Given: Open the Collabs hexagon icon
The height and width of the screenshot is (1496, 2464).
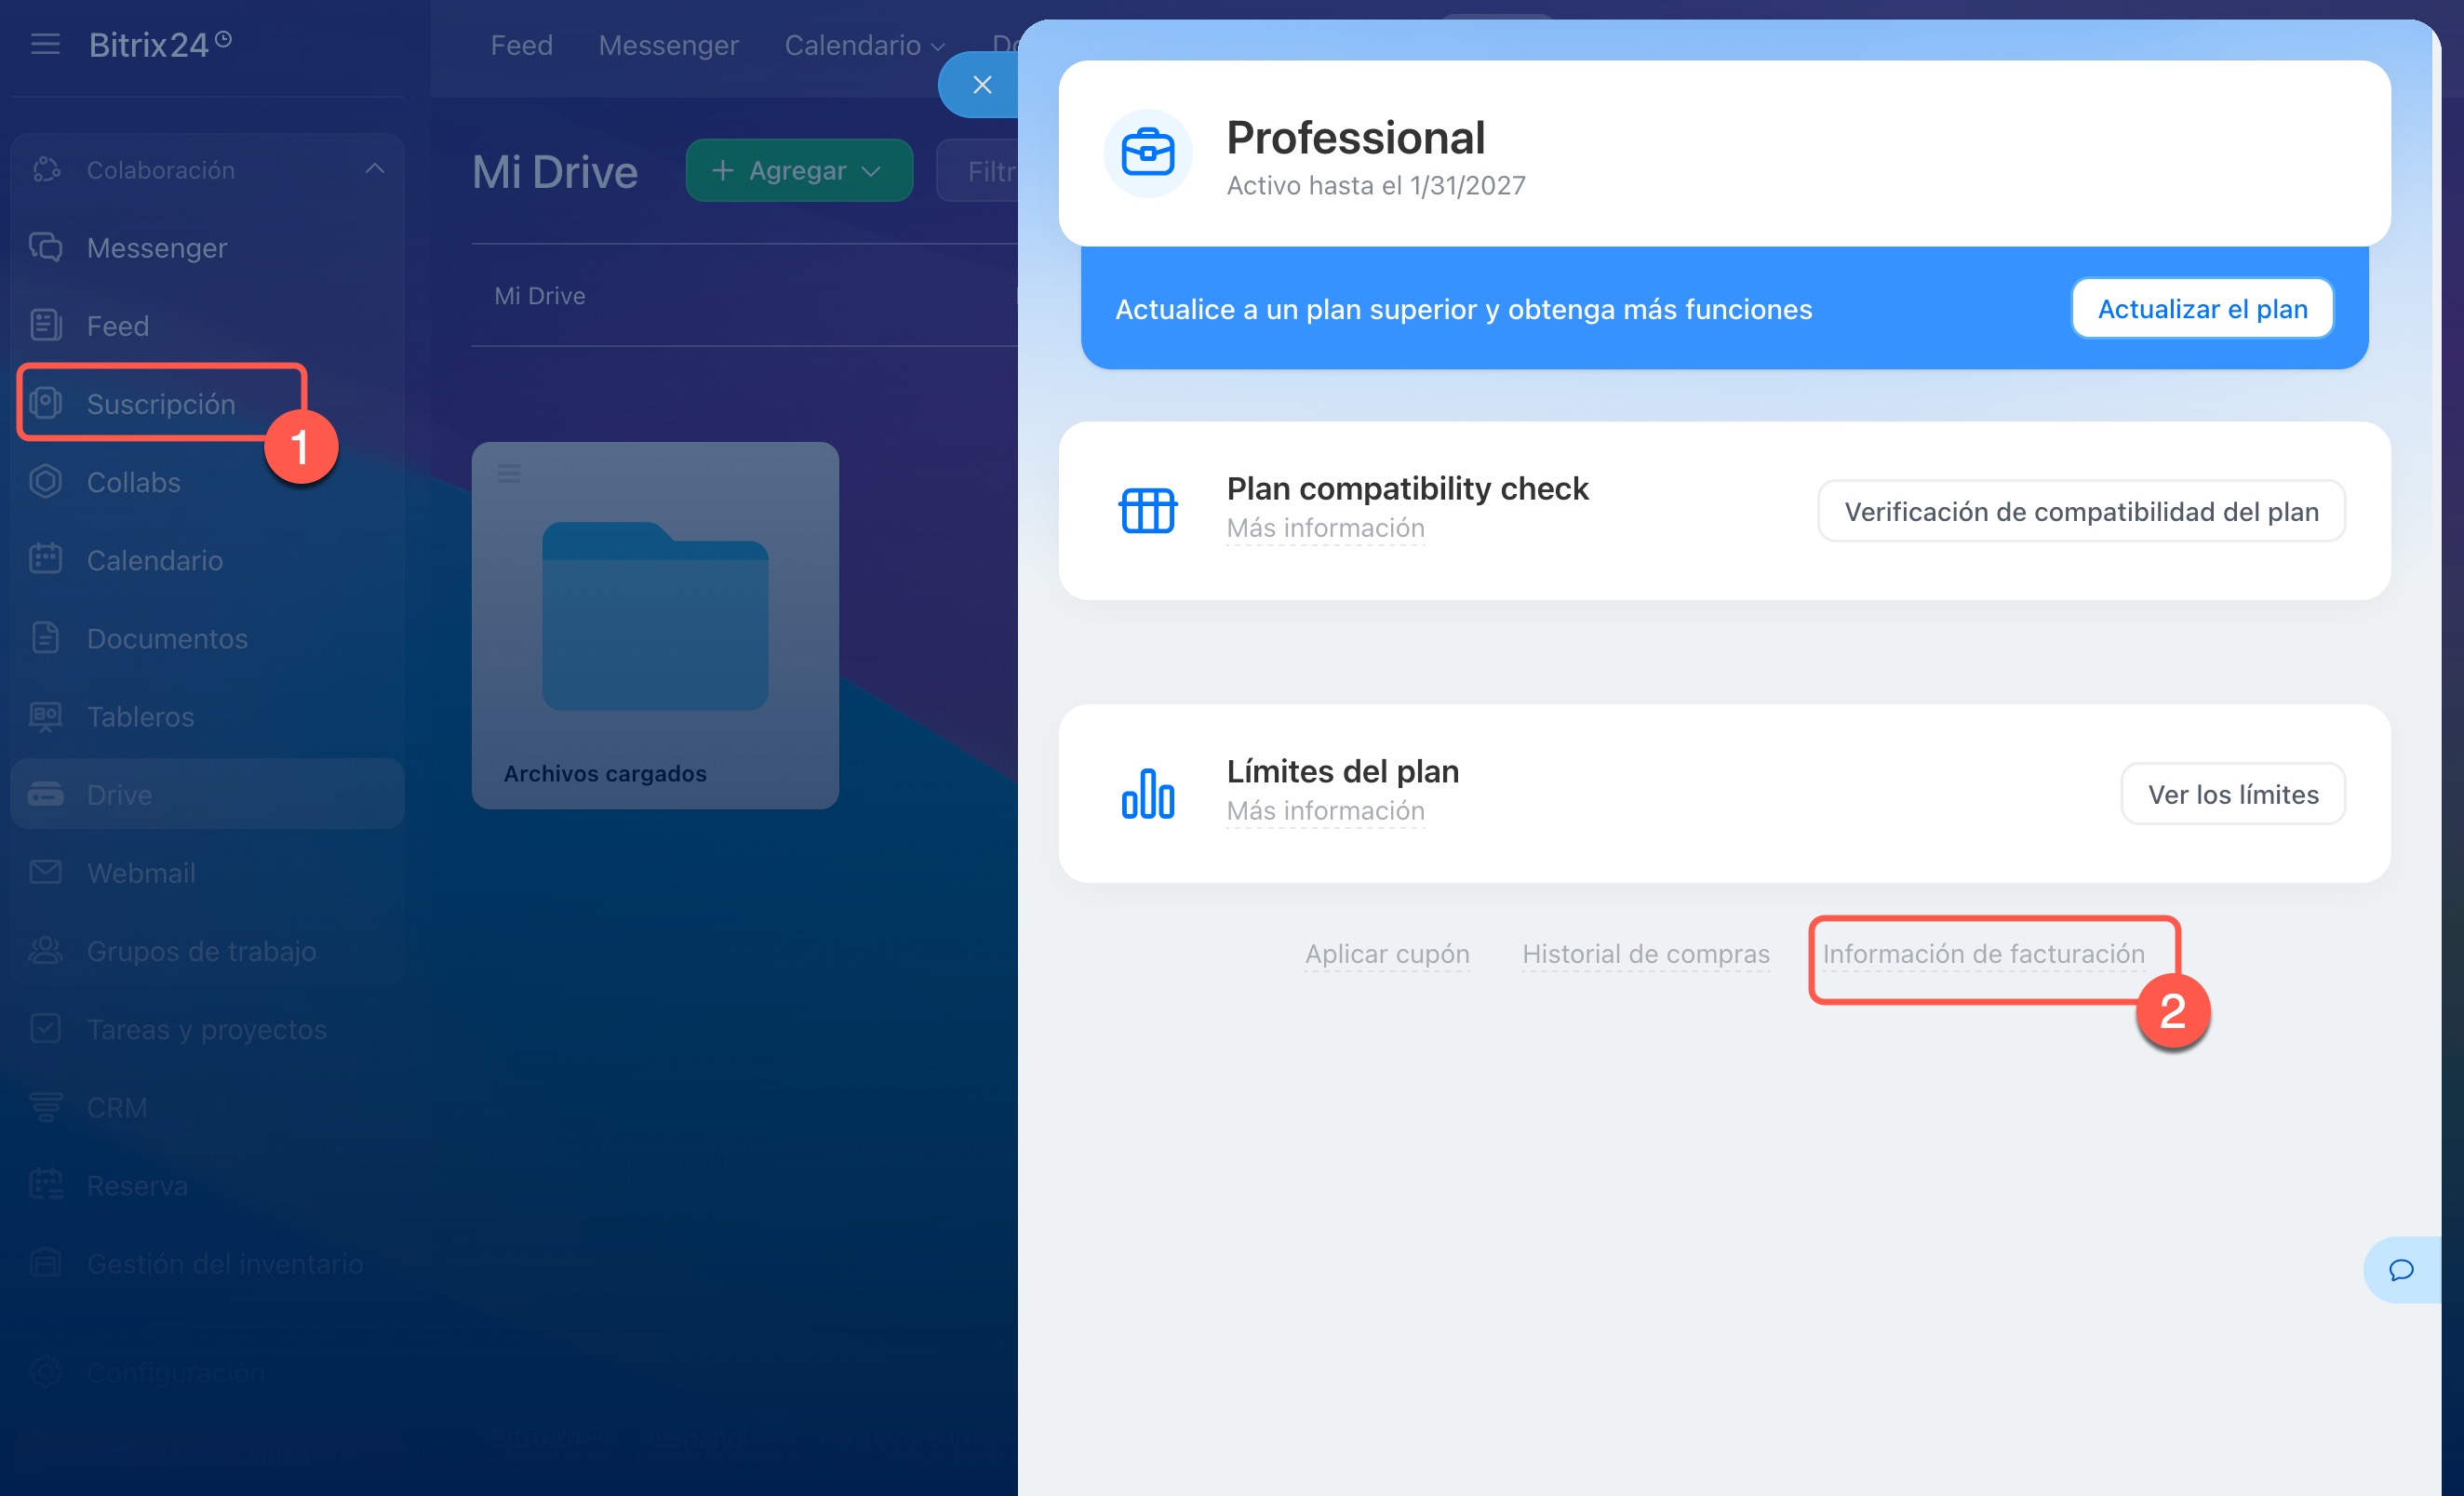Looking at the screenshot, I should [x=45, y=481].
